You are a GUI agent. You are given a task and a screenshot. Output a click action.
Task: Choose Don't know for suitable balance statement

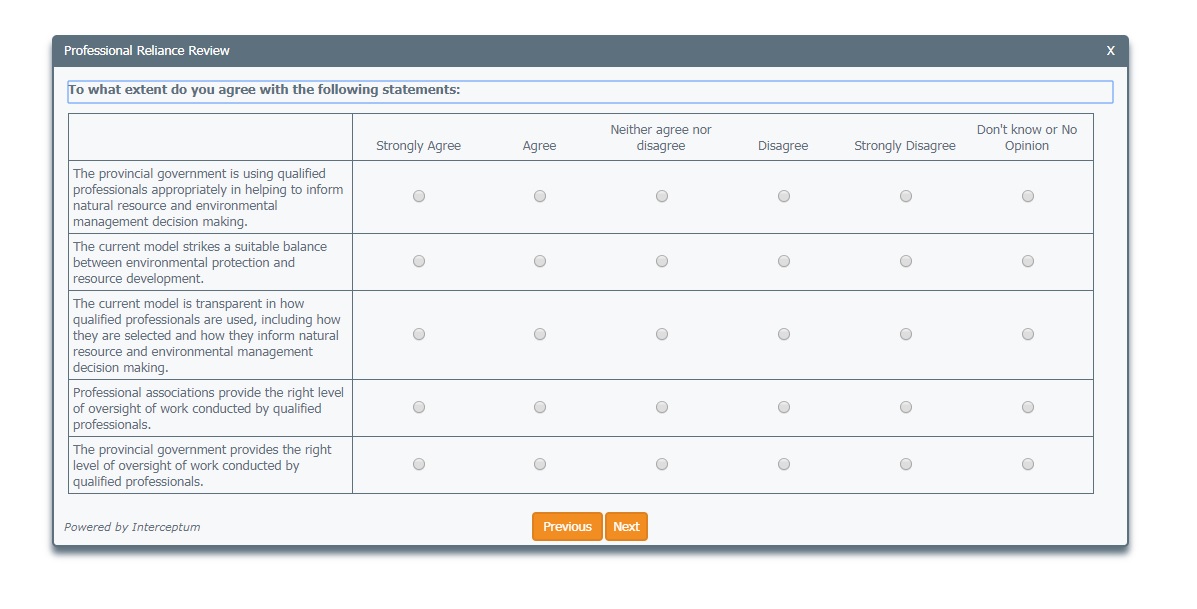pyautogui.click(x=1028, y=262)
